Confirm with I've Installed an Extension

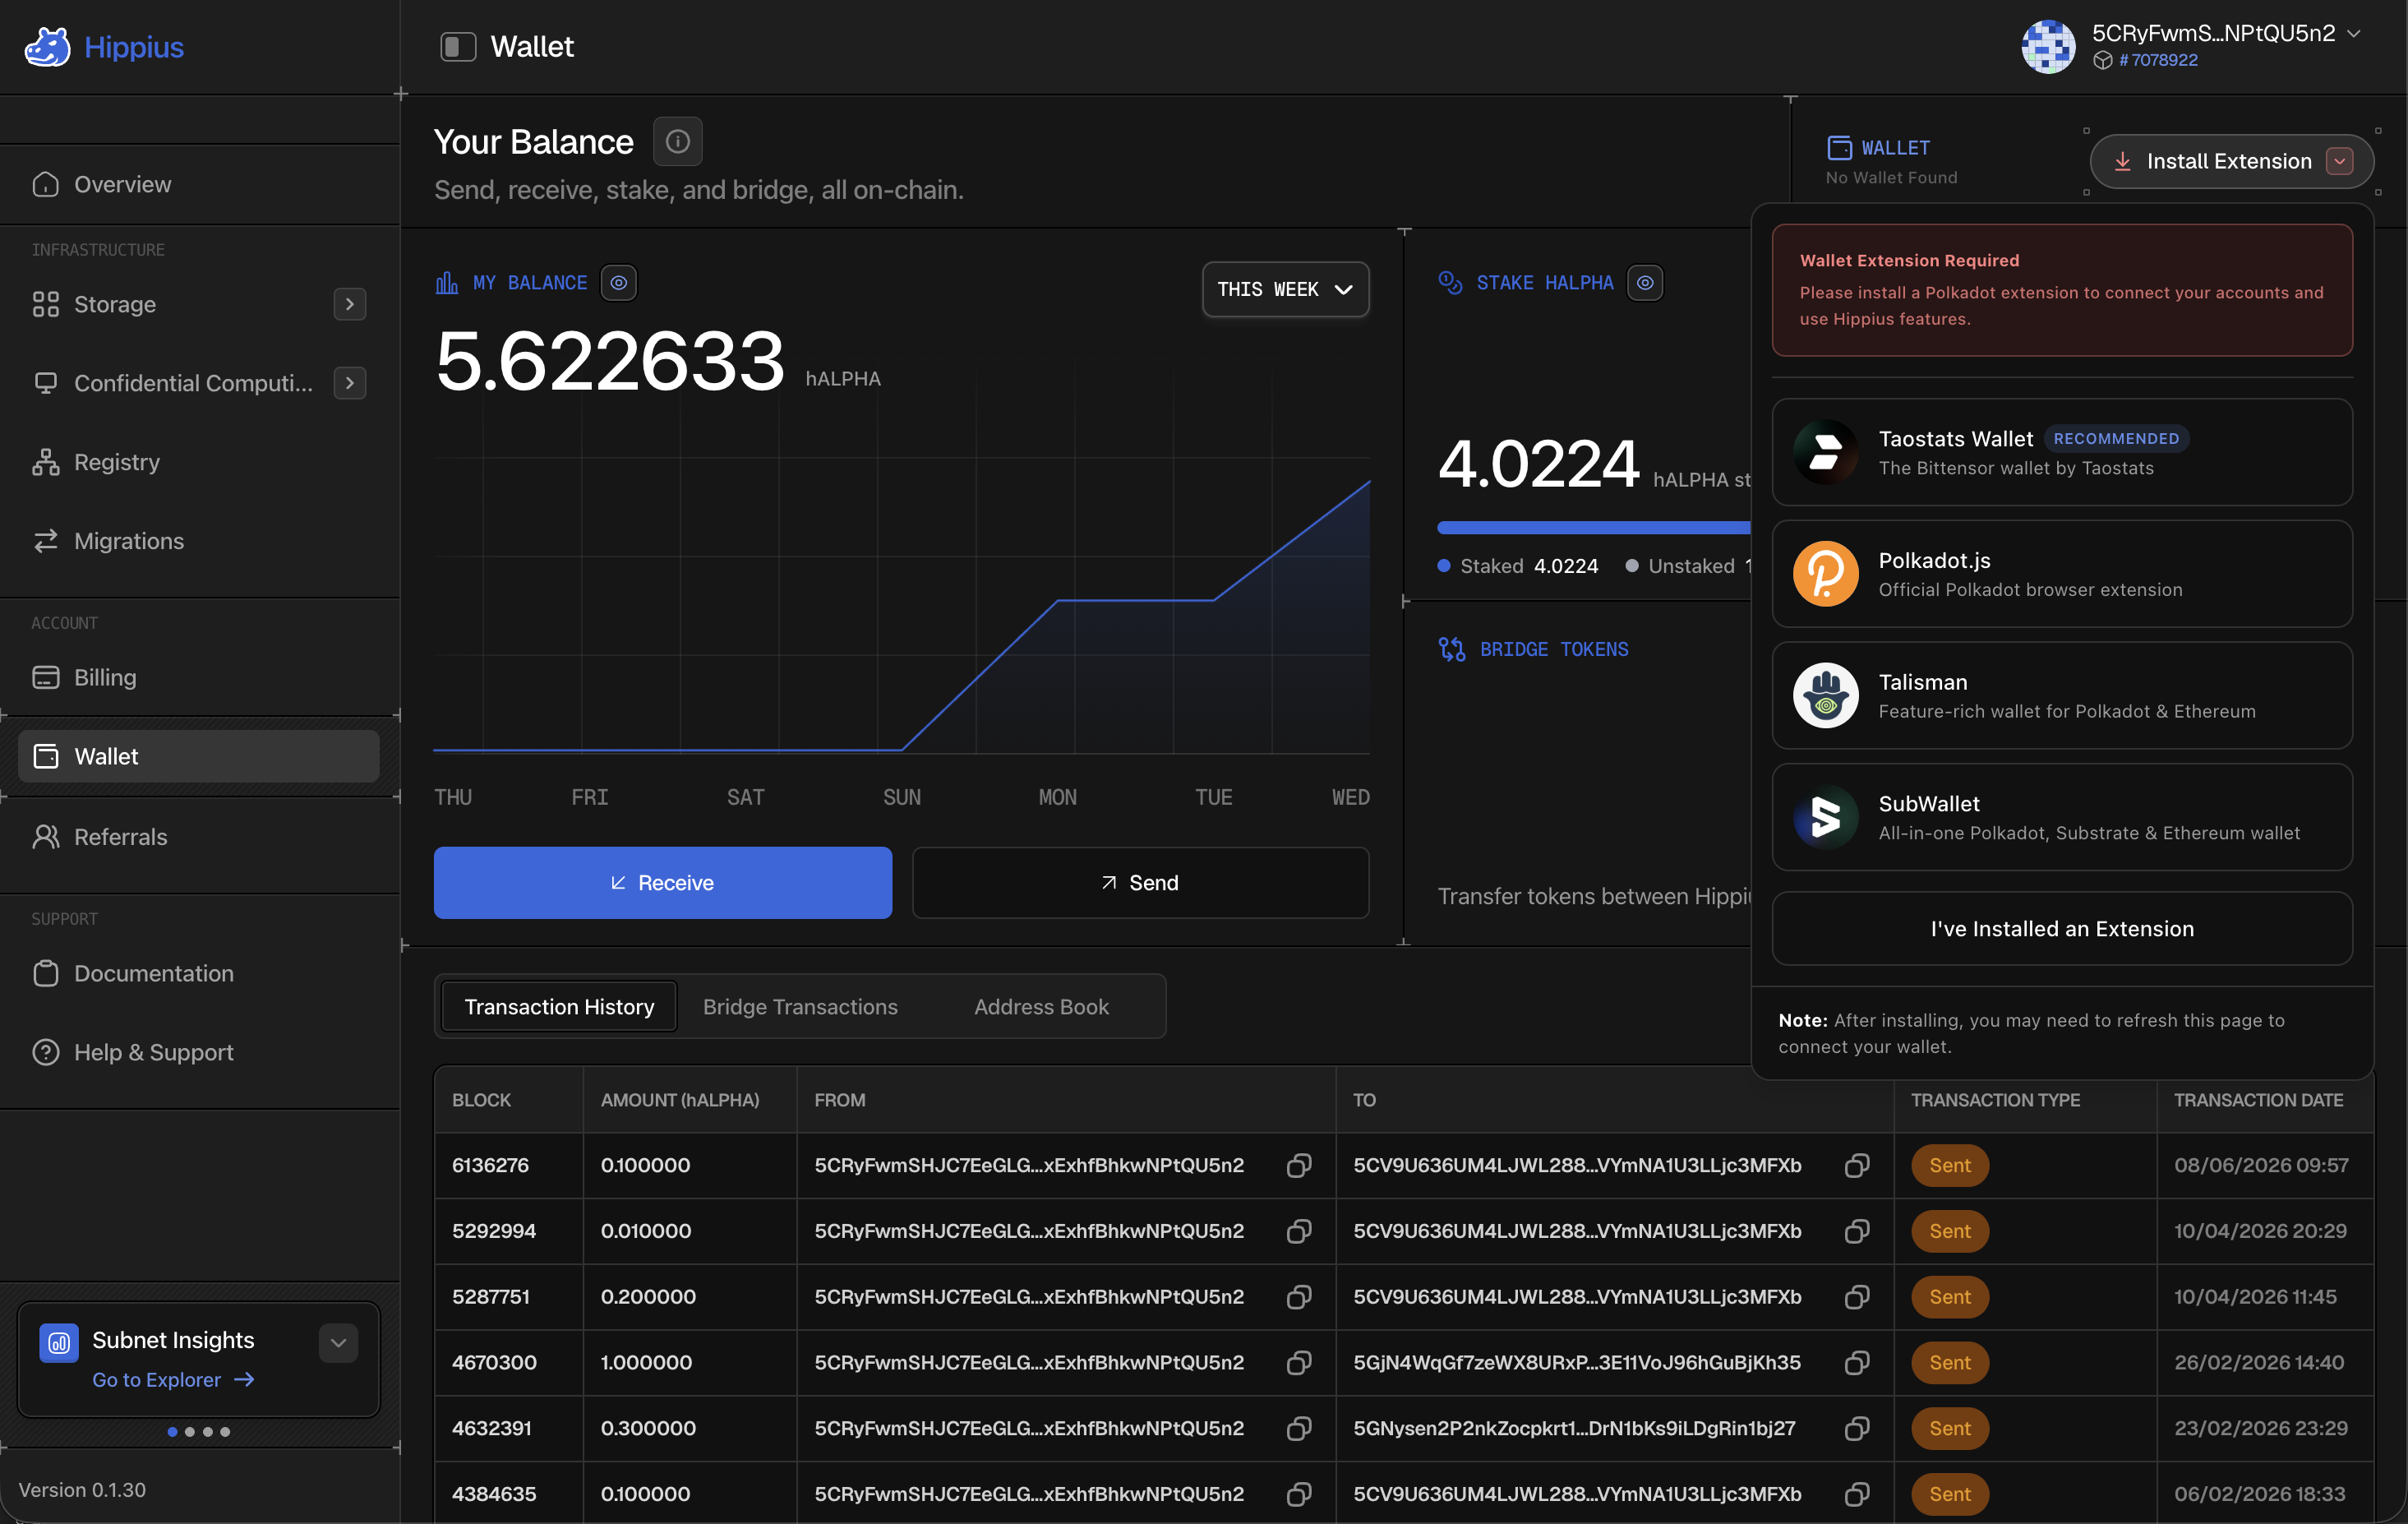[2062, 929]
